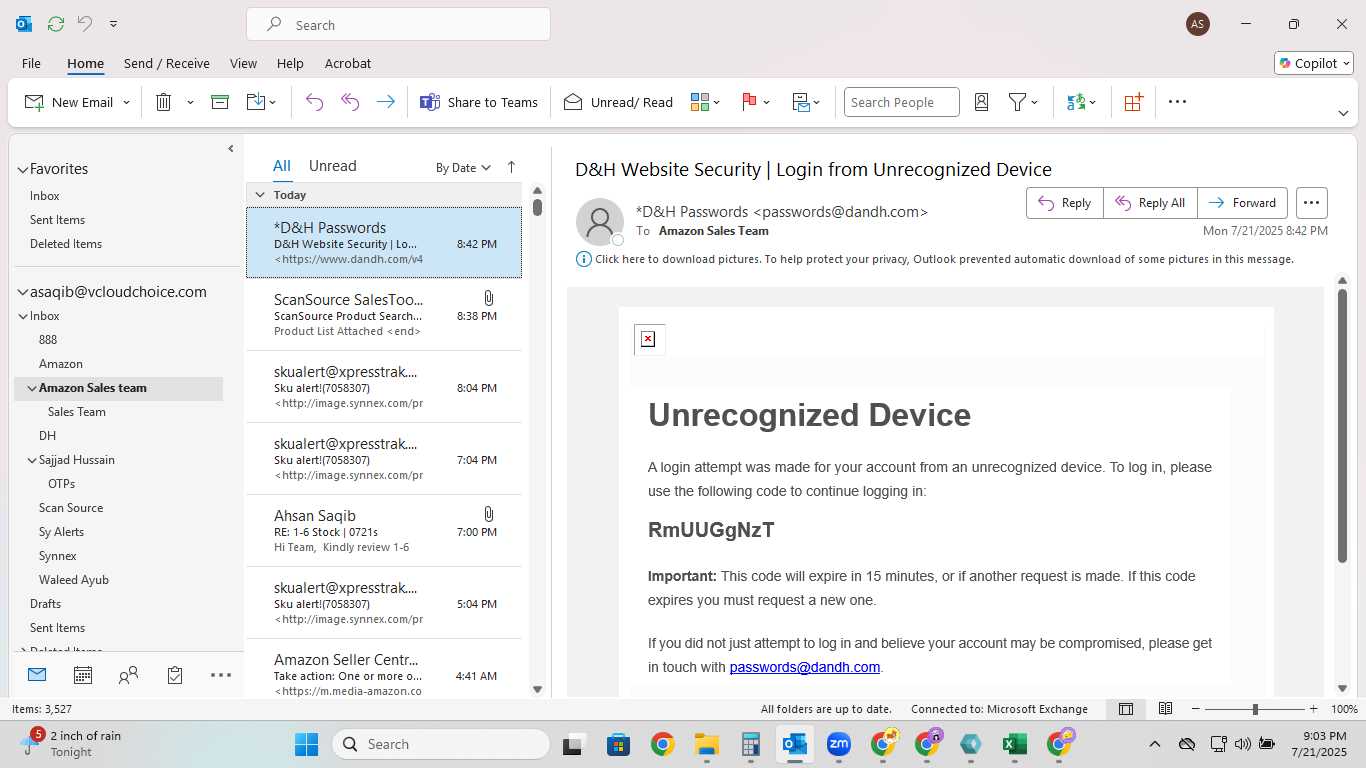Click Send/Receive All Folders sync icon
Image resolution: width=1366 pixels, height=768 pixels.
click(x=55, y=24)
